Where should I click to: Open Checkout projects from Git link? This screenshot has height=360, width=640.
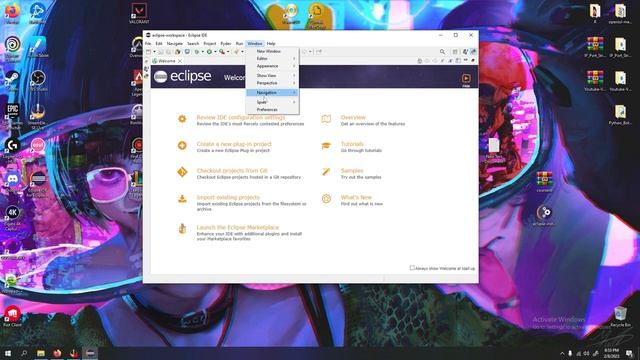[232, 171]
